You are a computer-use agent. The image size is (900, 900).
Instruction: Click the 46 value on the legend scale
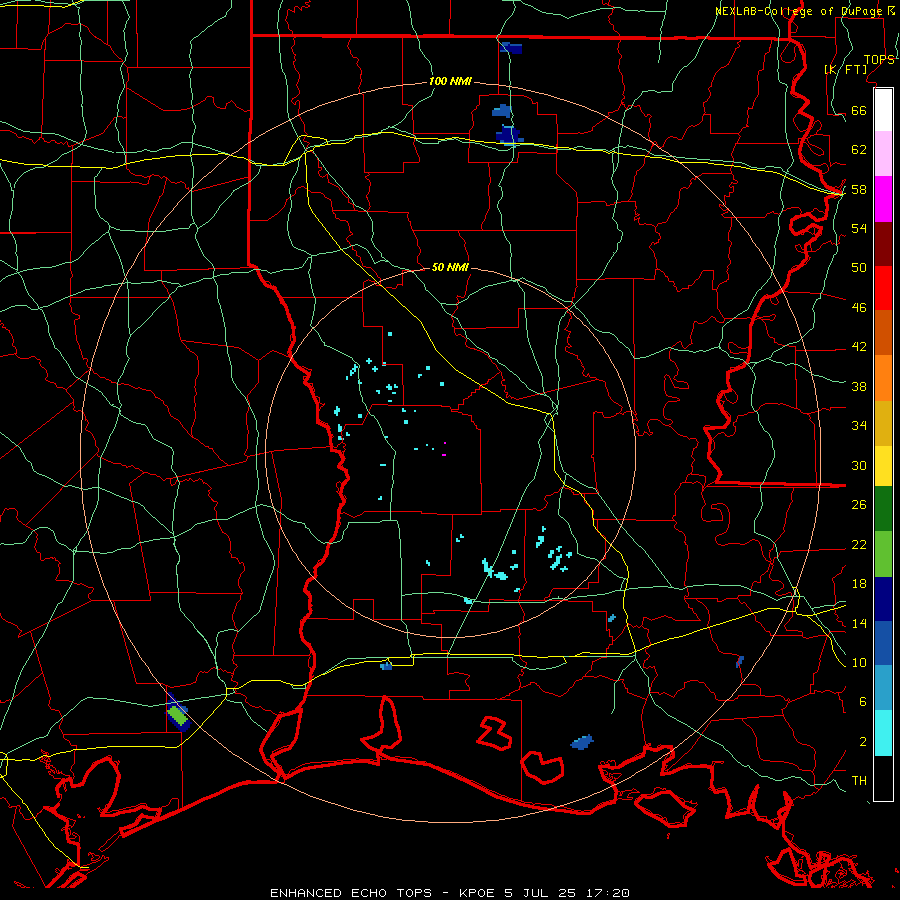tap(859, 308)
